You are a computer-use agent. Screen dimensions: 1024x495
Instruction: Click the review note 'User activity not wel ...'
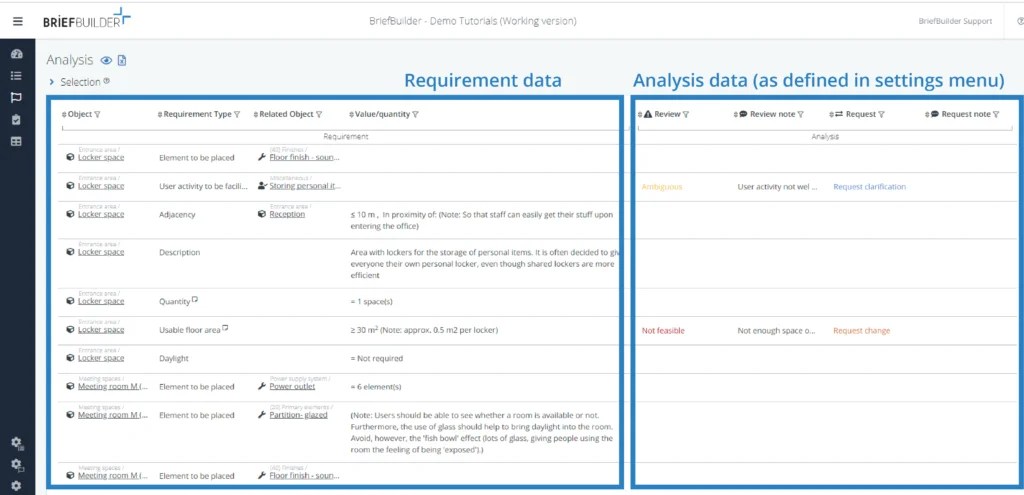777,187
